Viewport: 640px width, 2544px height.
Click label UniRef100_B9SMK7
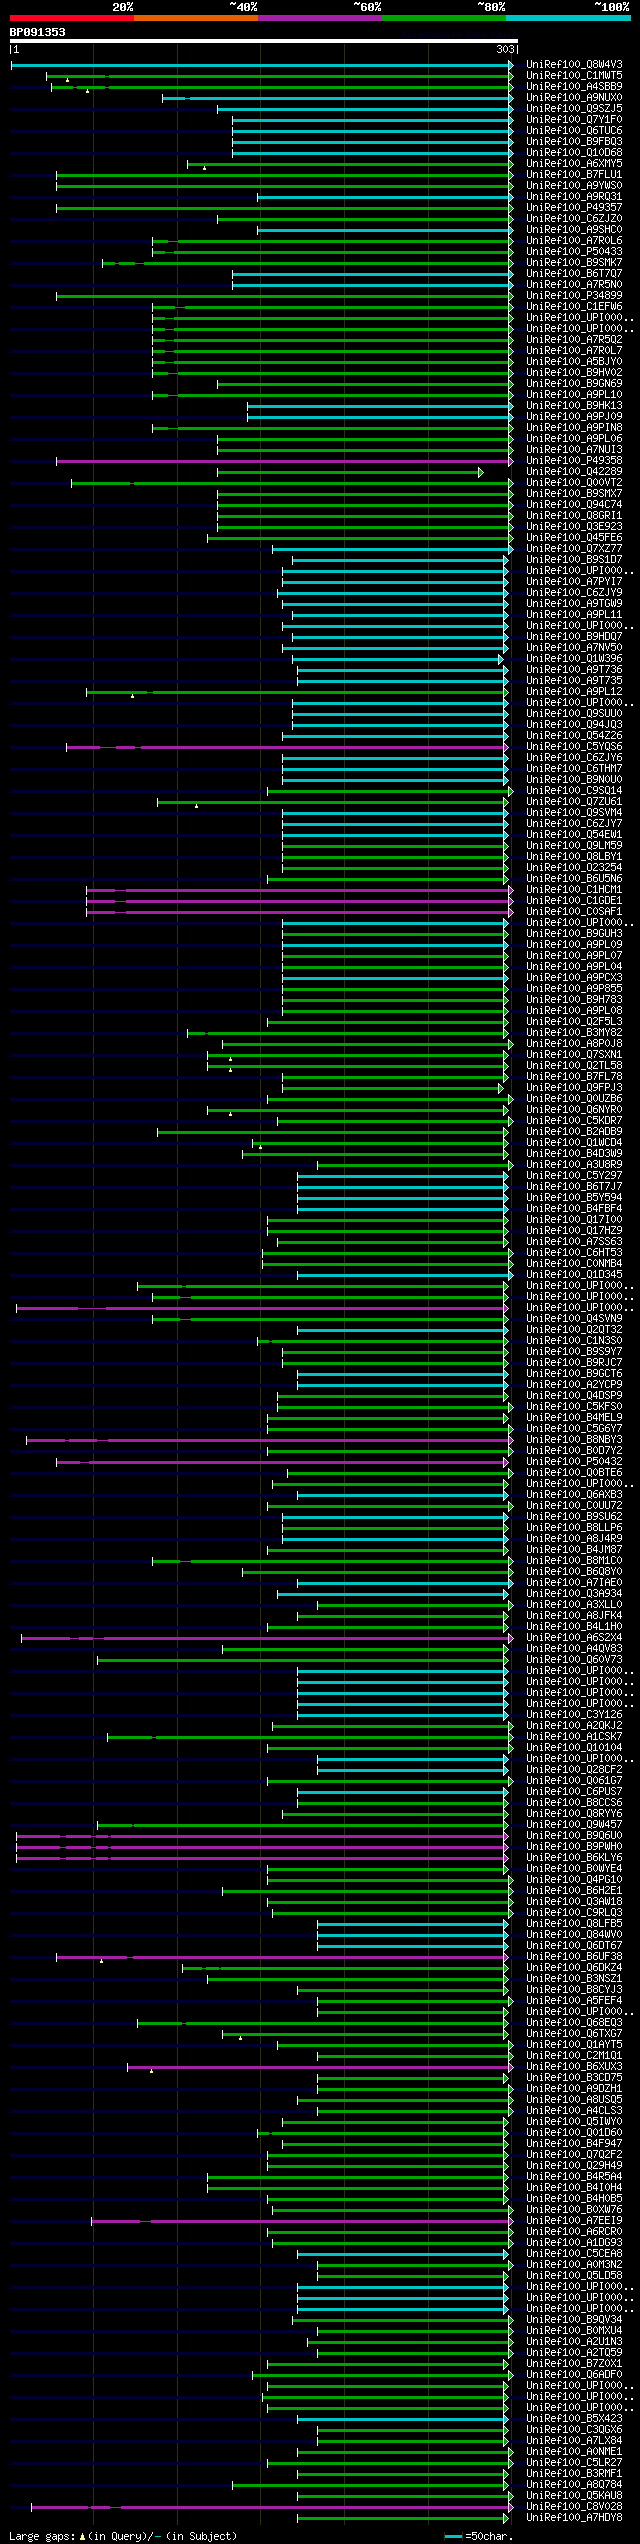click(x=574, y=263)
